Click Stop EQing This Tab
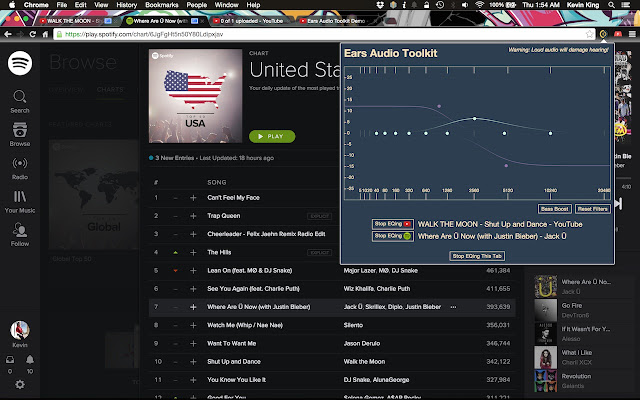This screenshot has width=640, height=400. (x=477, y=256)
